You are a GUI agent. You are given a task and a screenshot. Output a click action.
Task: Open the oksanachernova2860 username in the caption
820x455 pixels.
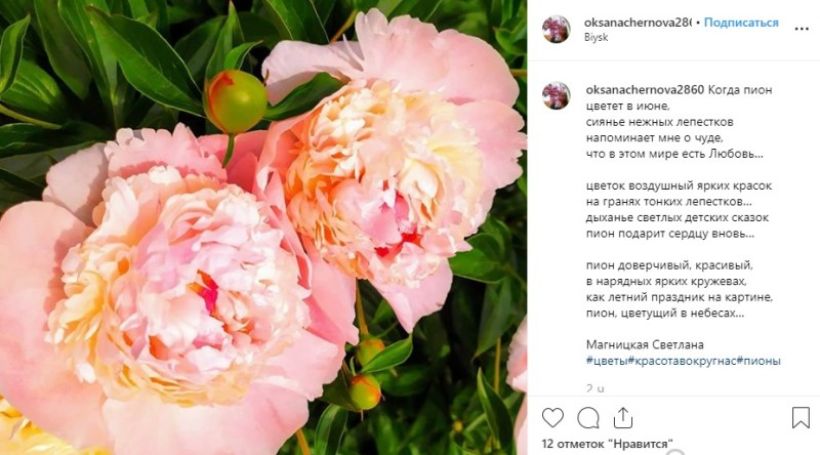pyautogui.click(x=645, y=90)
